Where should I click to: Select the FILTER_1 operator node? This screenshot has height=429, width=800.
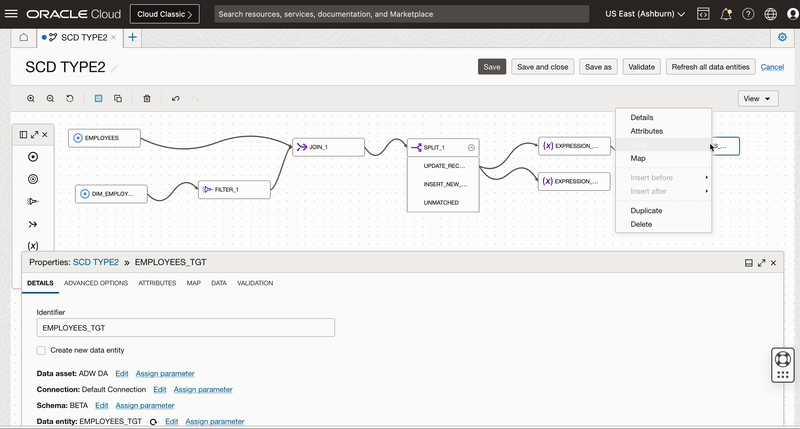[x=234, y=189]
